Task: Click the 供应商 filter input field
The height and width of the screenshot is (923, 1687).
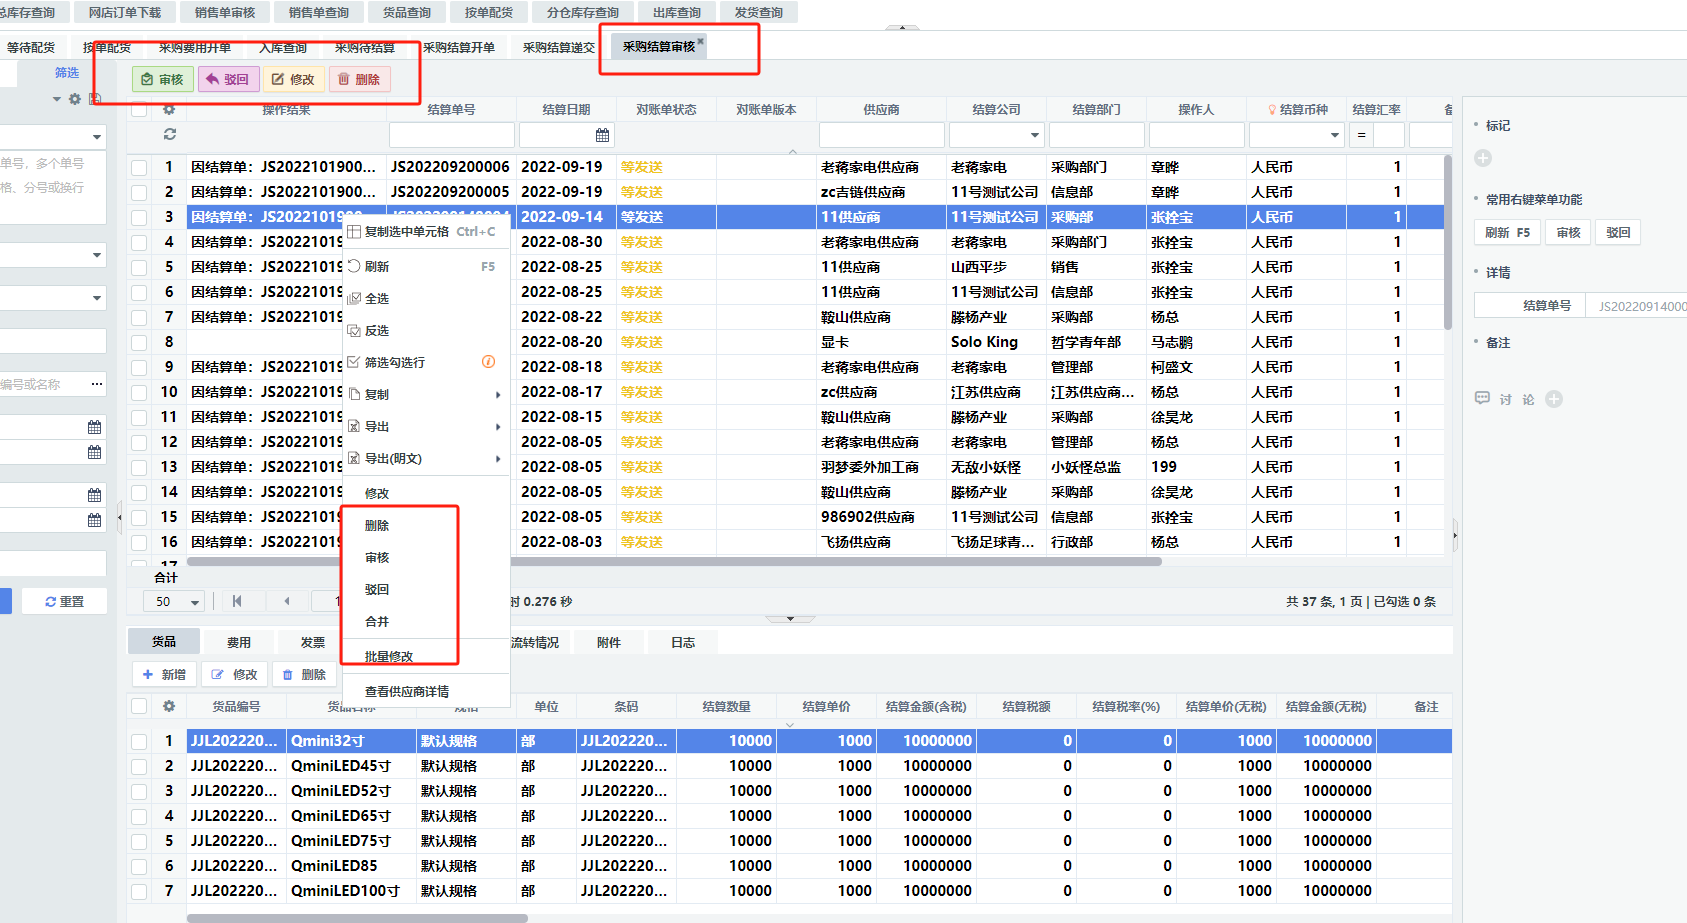Action: (x=881, y=135)
